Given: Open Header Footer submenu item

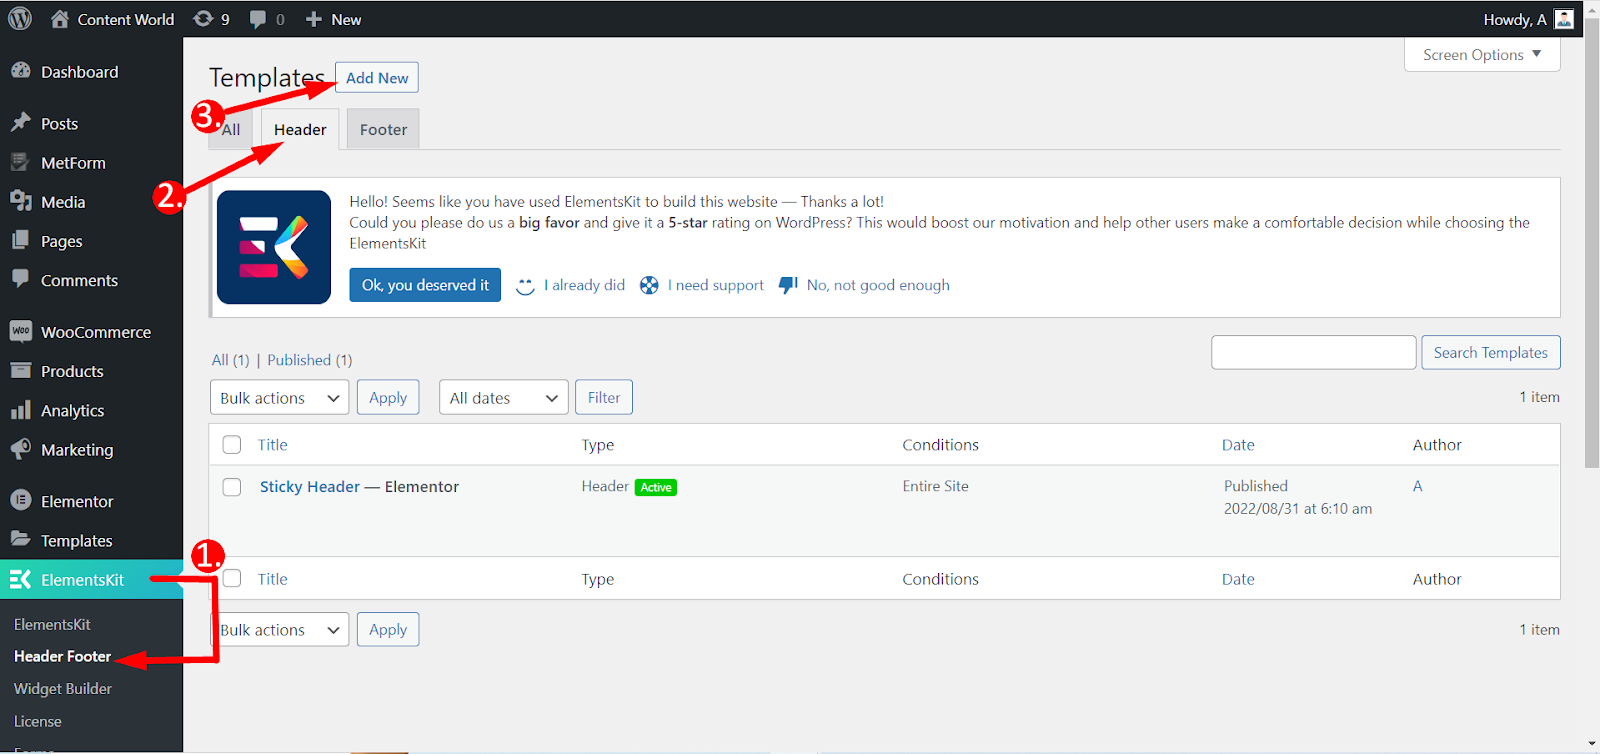Looking at the screenshot, I should click(62, 656).
